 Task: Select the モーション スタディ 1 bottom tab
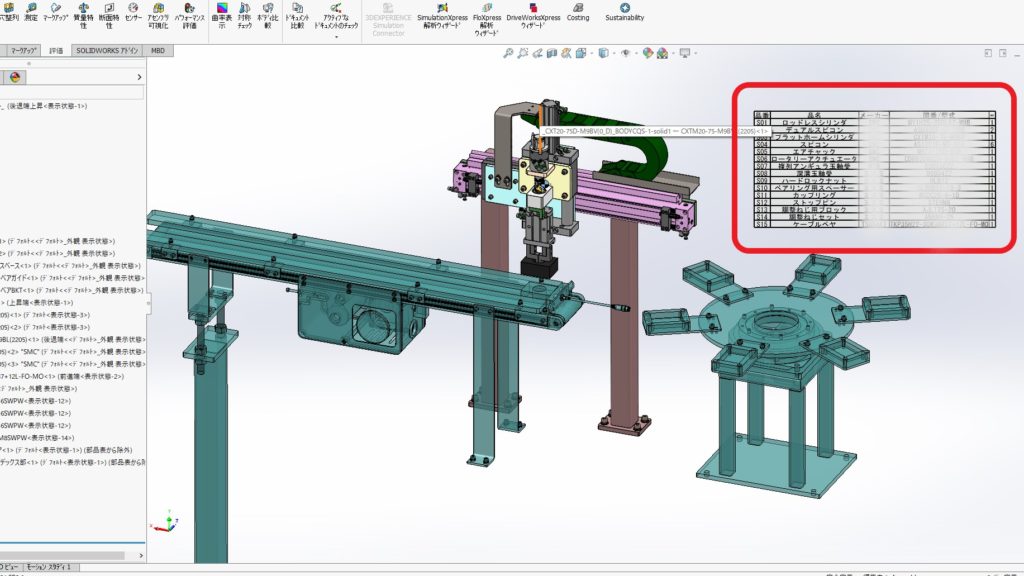pyautogui.click(x=48, y=567)
